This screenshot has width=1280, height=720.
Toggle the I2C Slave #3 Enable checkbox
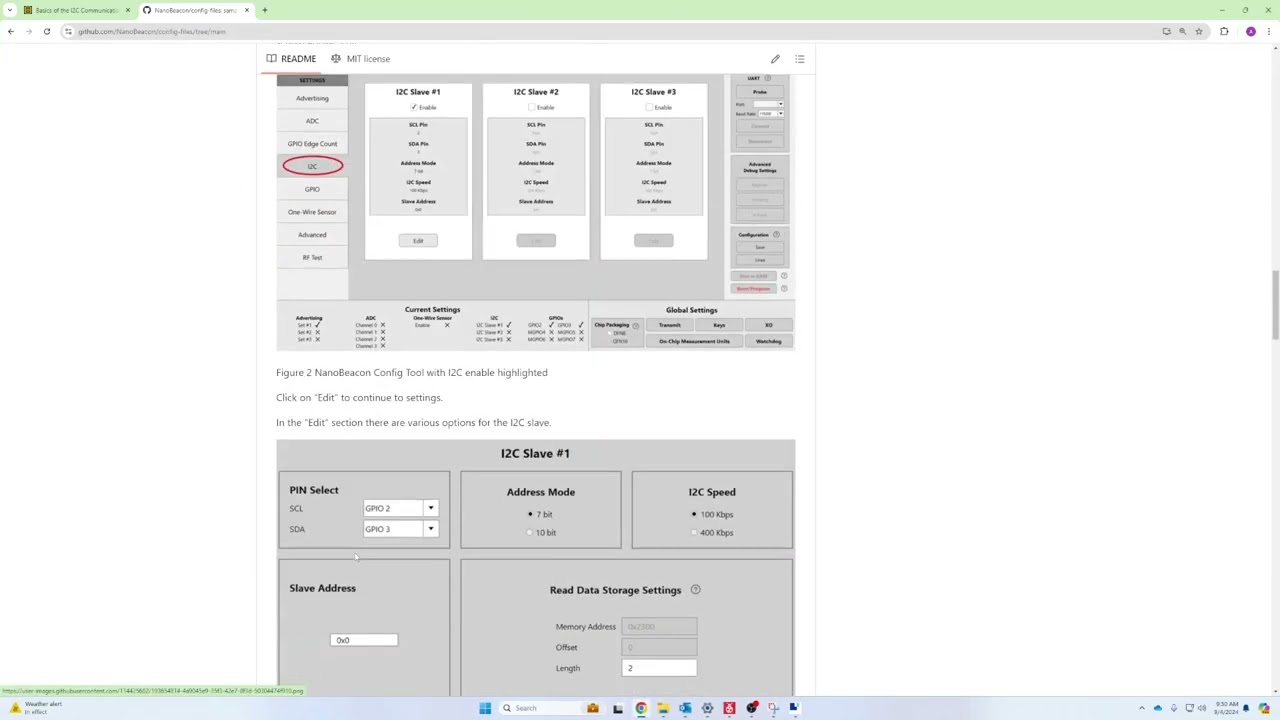click(x=649, y=107)
